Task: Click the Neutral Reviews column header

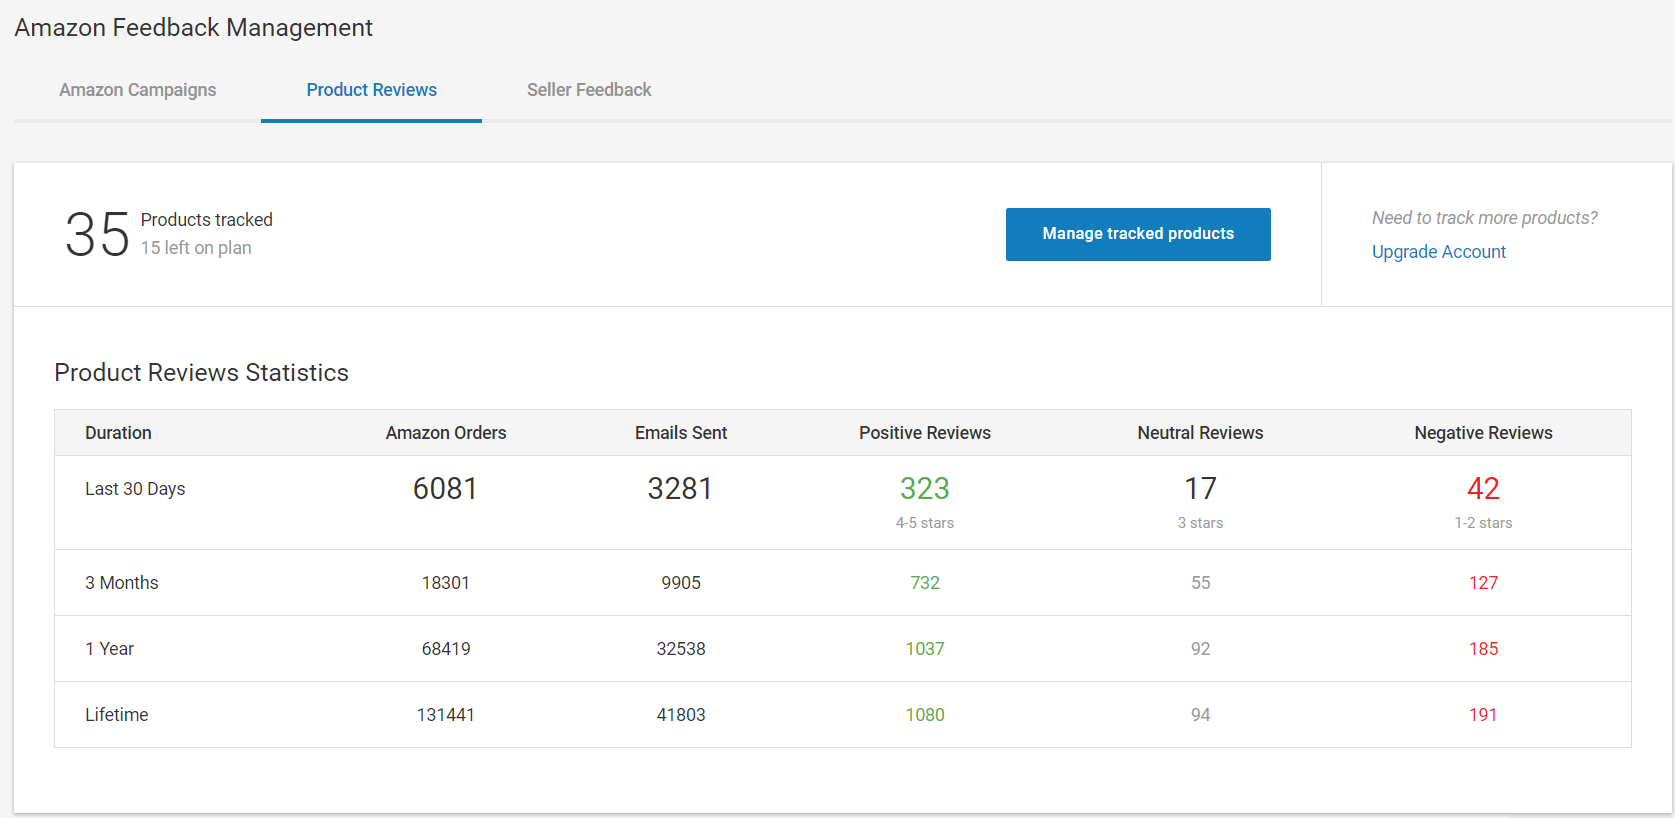Action: pyautogui.click(x=1200, y=433)
